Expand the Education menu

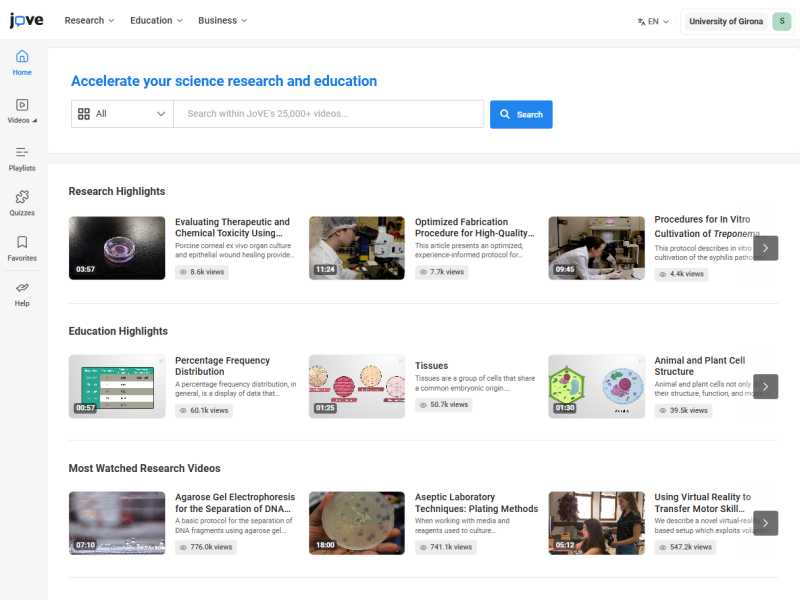point(156,20)
